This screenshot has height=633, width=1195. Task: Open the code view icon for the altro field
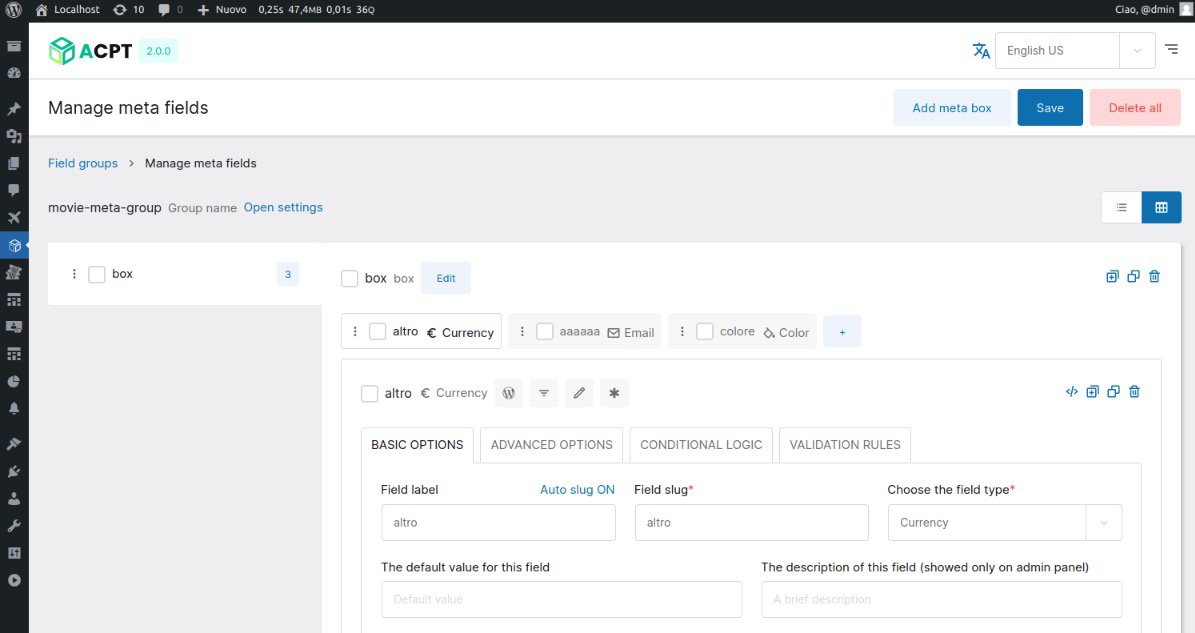tap(1072, 391)
